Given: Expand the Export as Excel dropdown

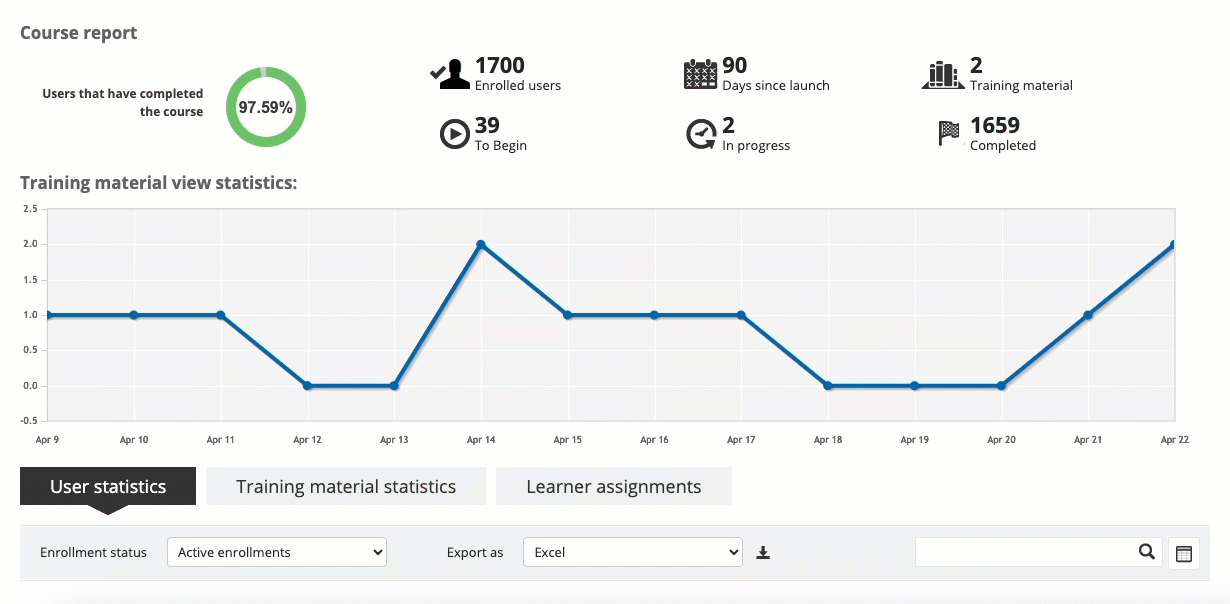Looking at the screenshot, I should click(633, 552).
